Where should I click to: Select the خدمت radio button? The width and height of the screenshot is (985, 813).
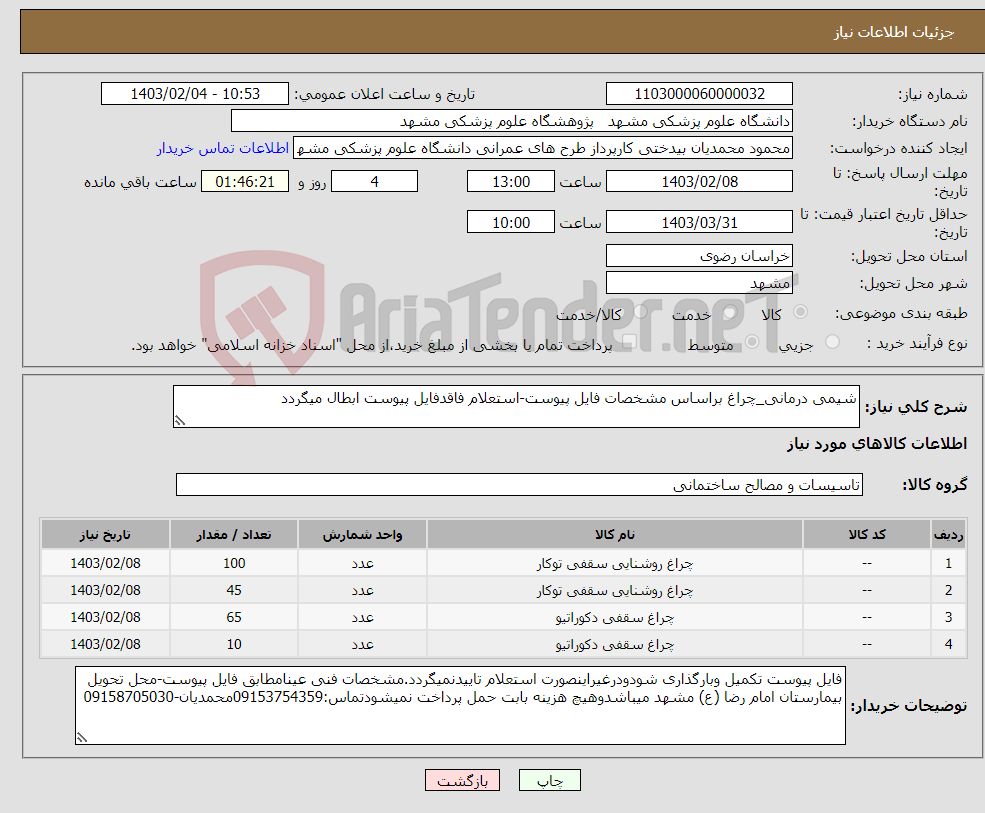(729, 312)
